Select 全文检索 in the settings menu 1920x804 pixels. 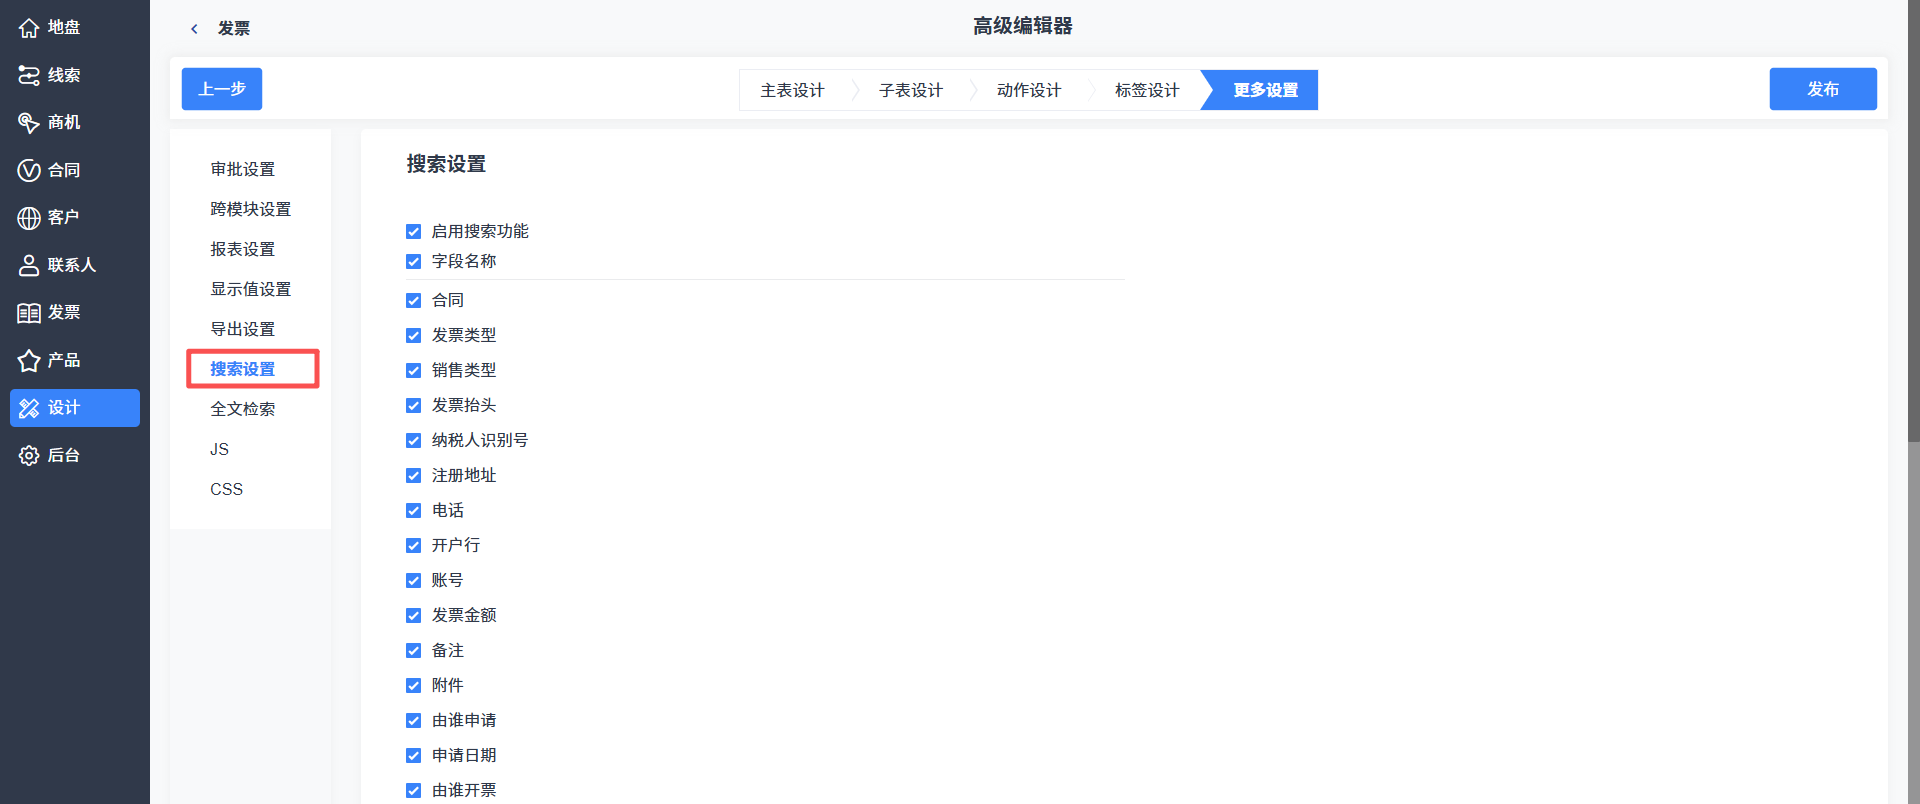243,409
